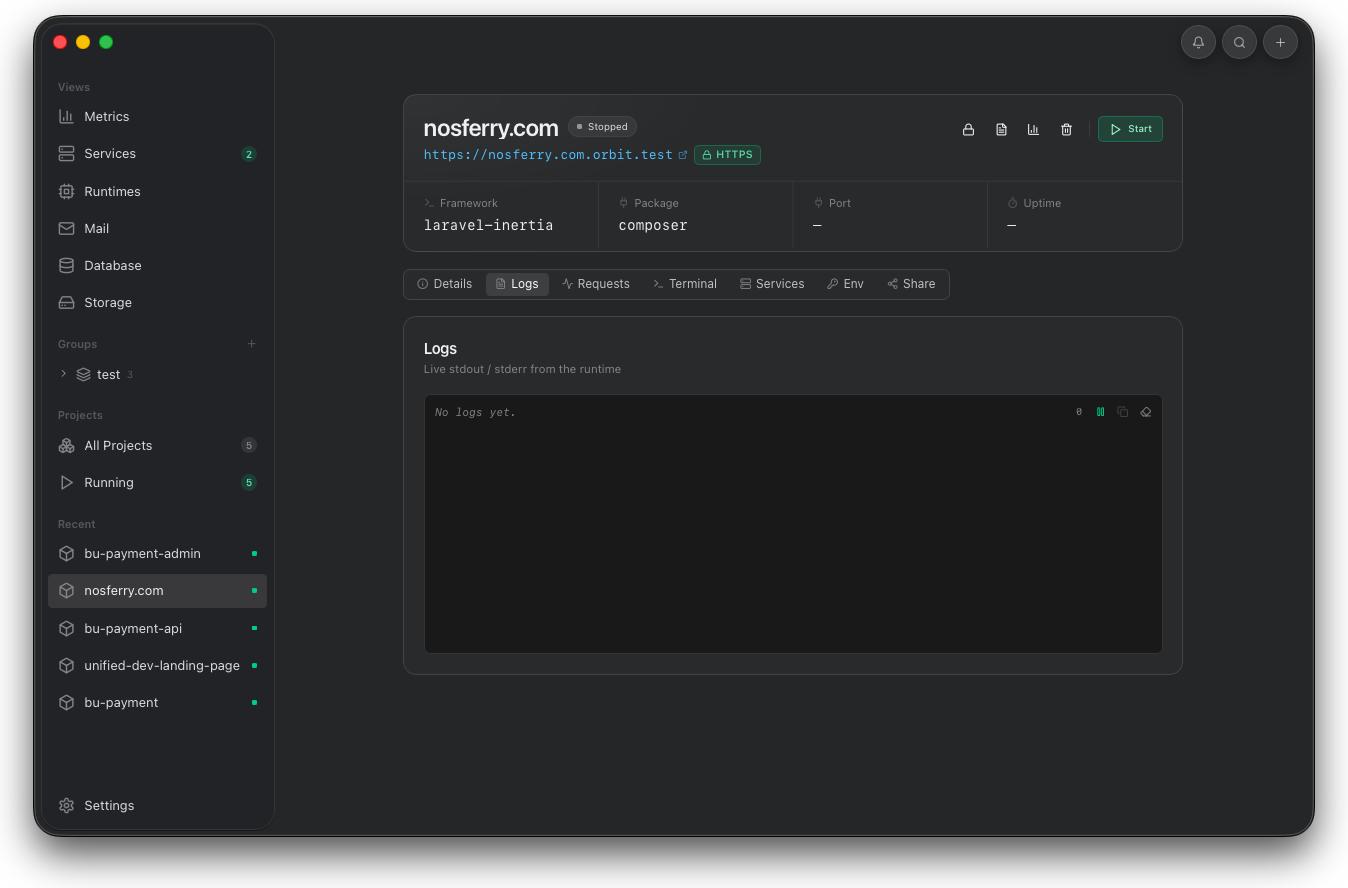
Task: Click the Stopped status badge
Action: click(602, 127)
